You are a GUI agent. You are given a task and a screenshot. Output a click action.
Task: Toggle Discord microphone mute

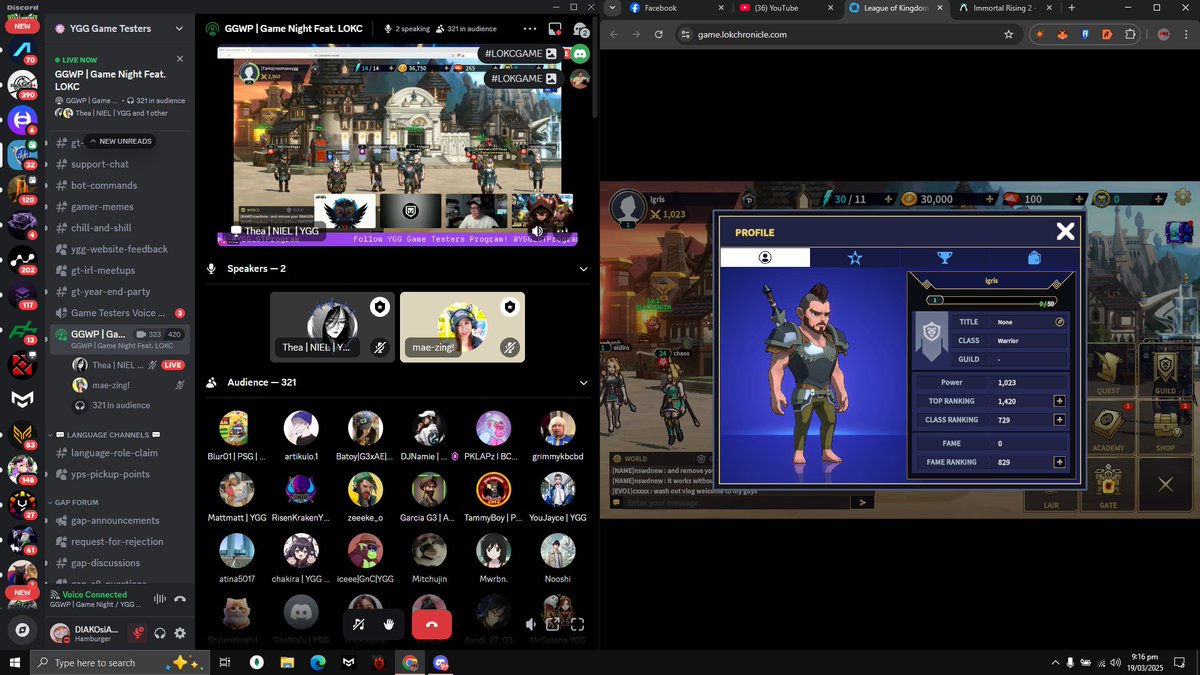point(138,632)
